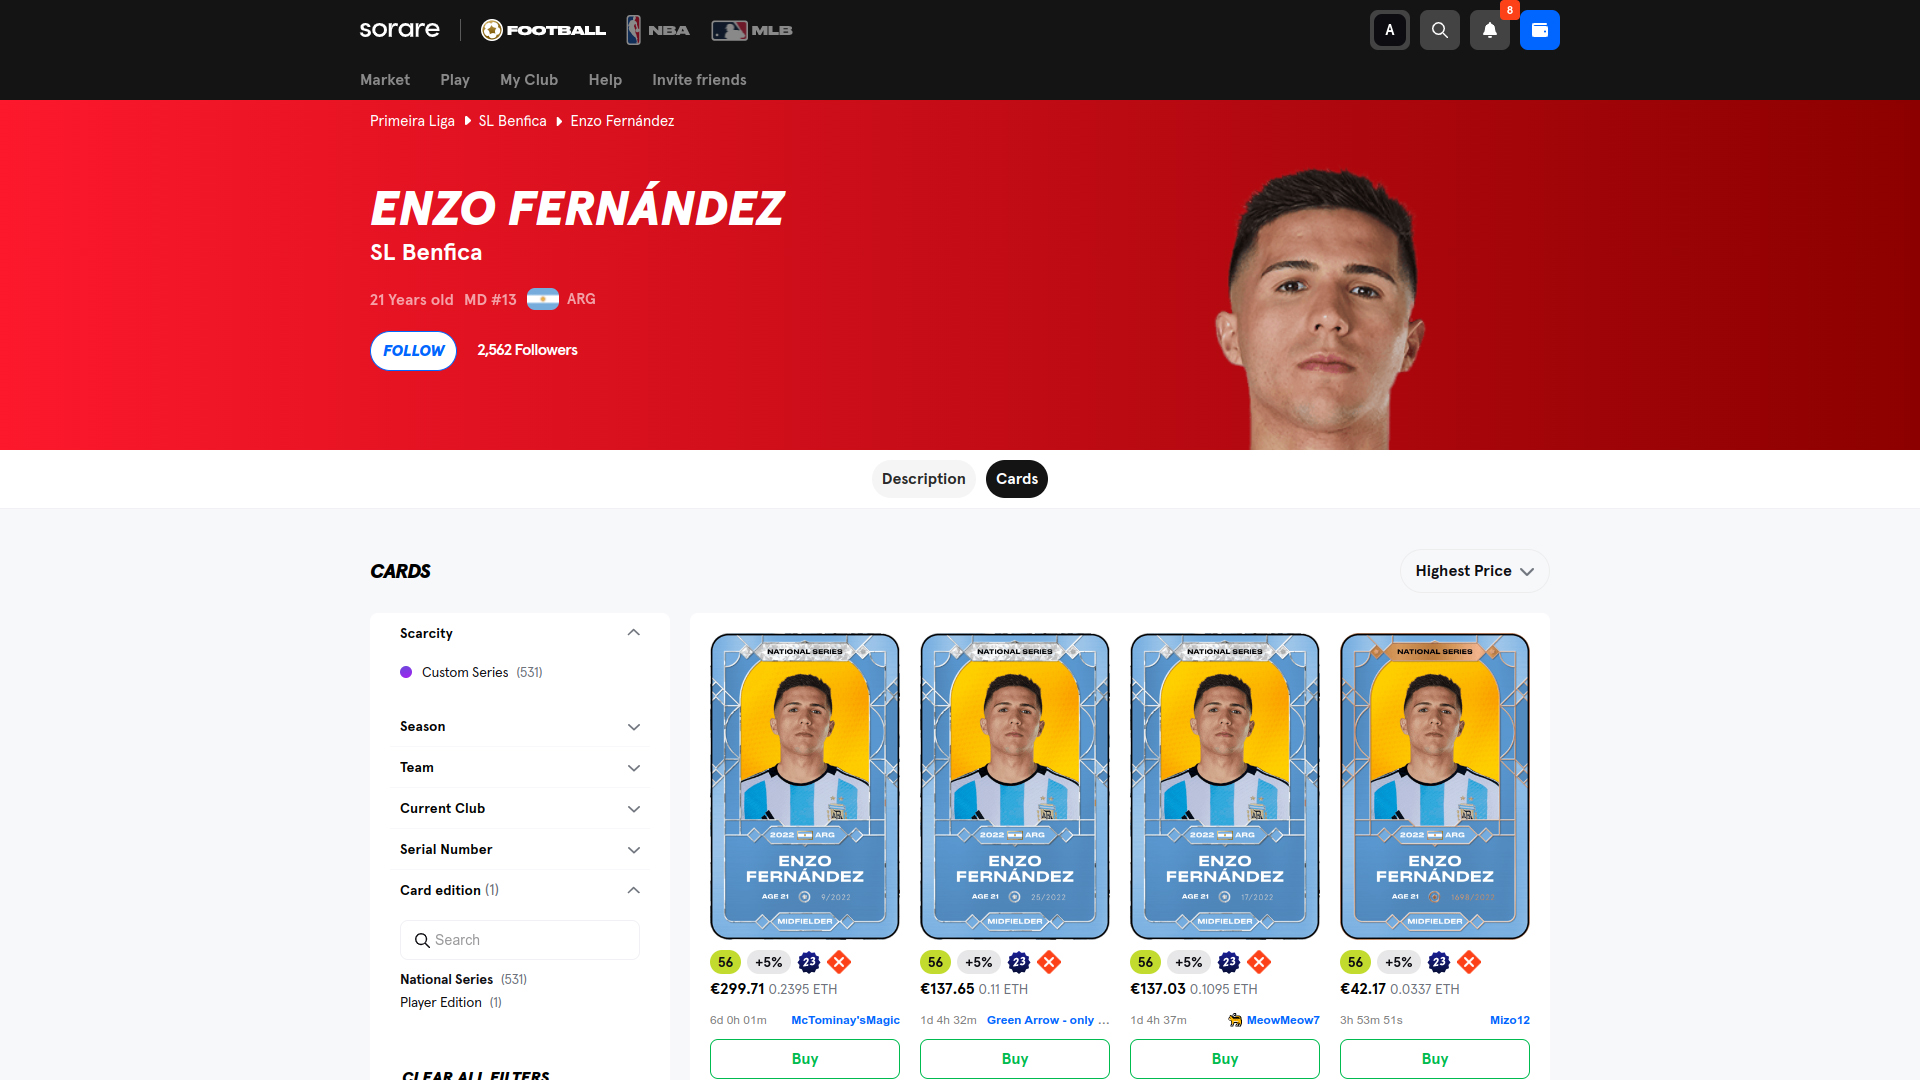The height and width of the screenshot is (1080, 1920).
Task: Open the SL Benfica breadcrumb link
Action: point(512,121)
